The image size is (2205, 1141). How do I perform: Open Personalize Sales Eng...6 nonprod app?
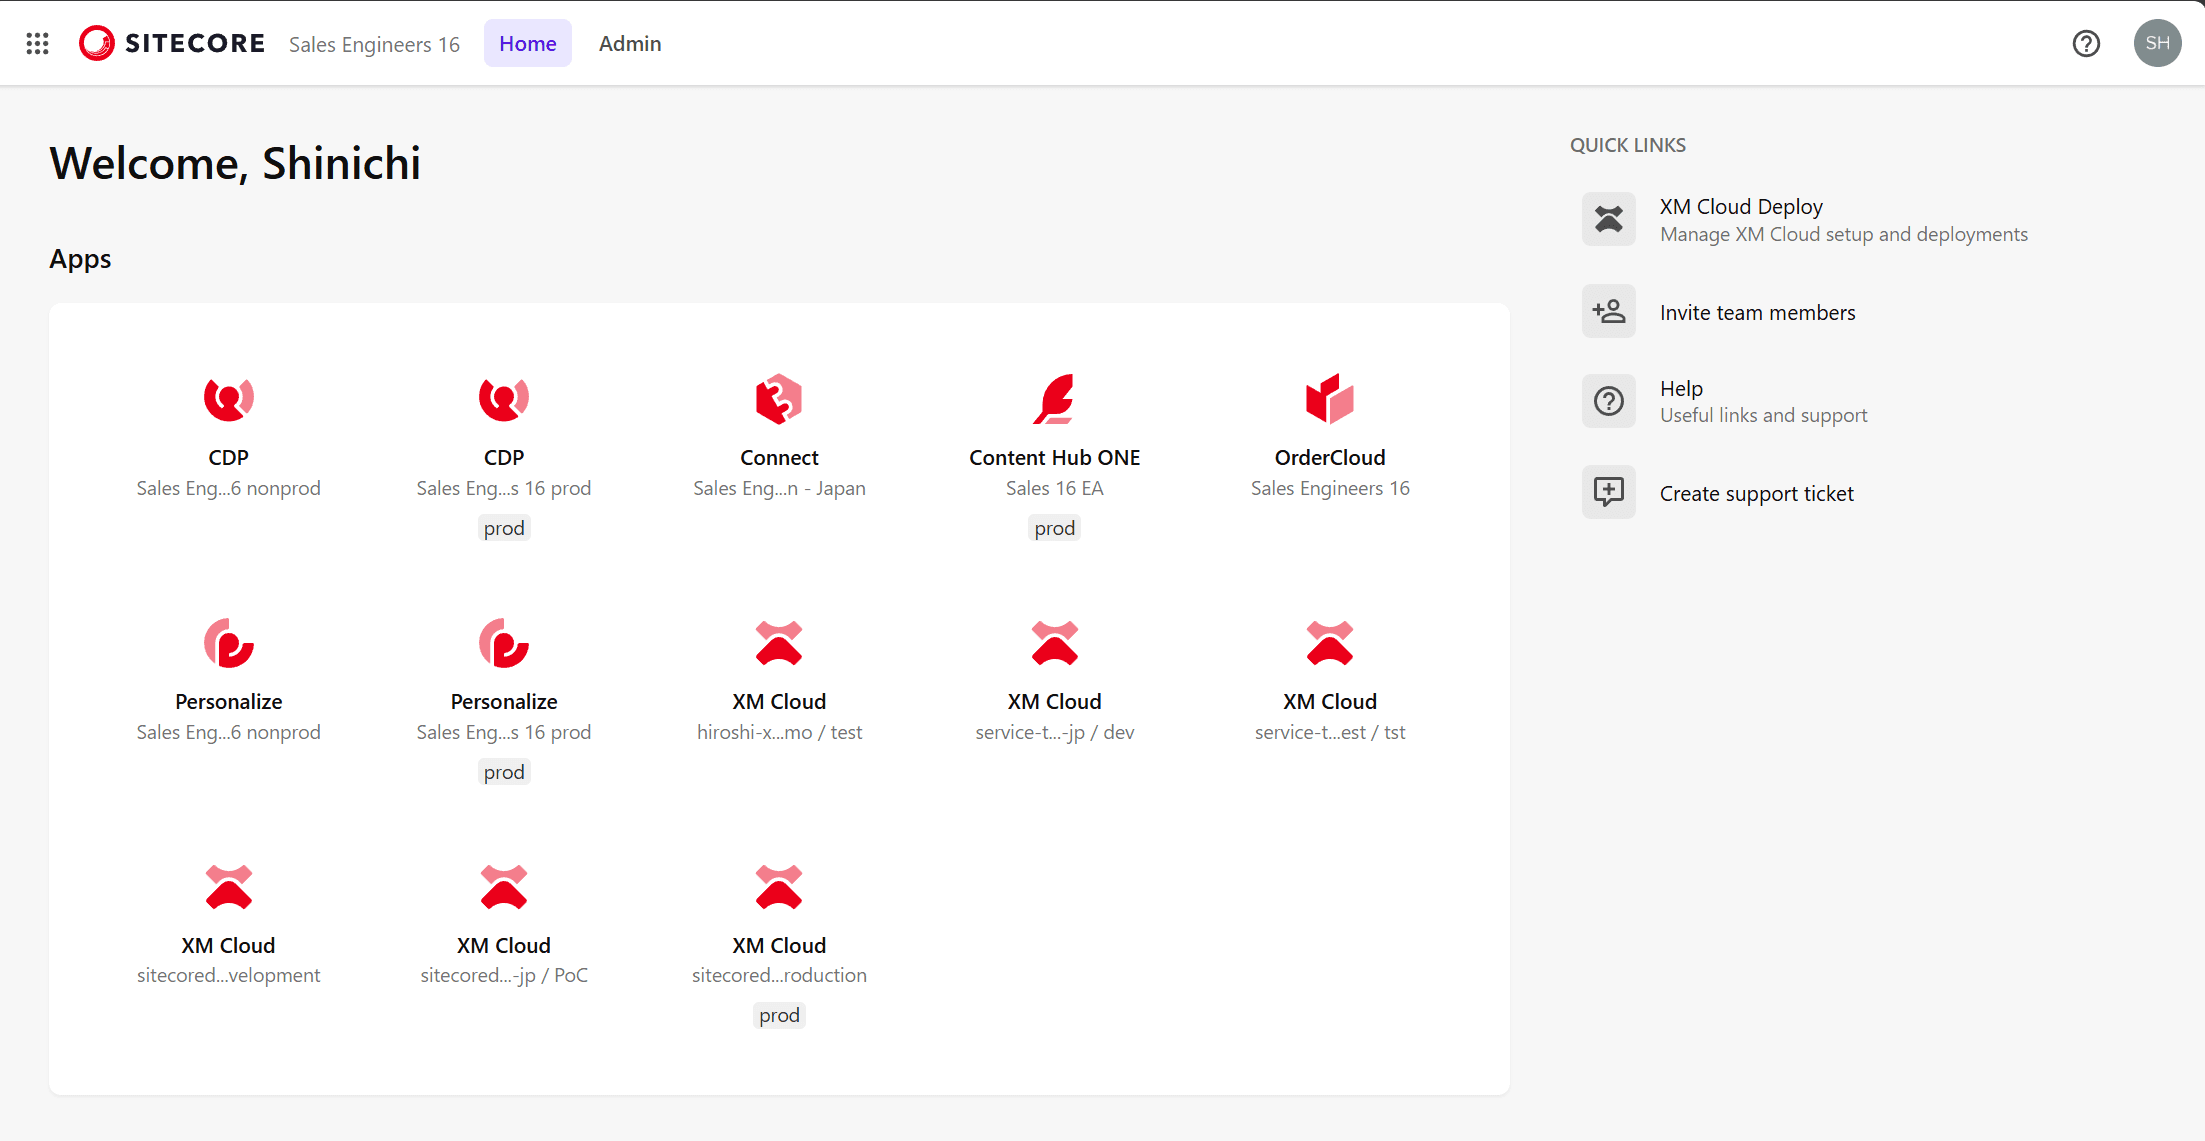[228, 678]
